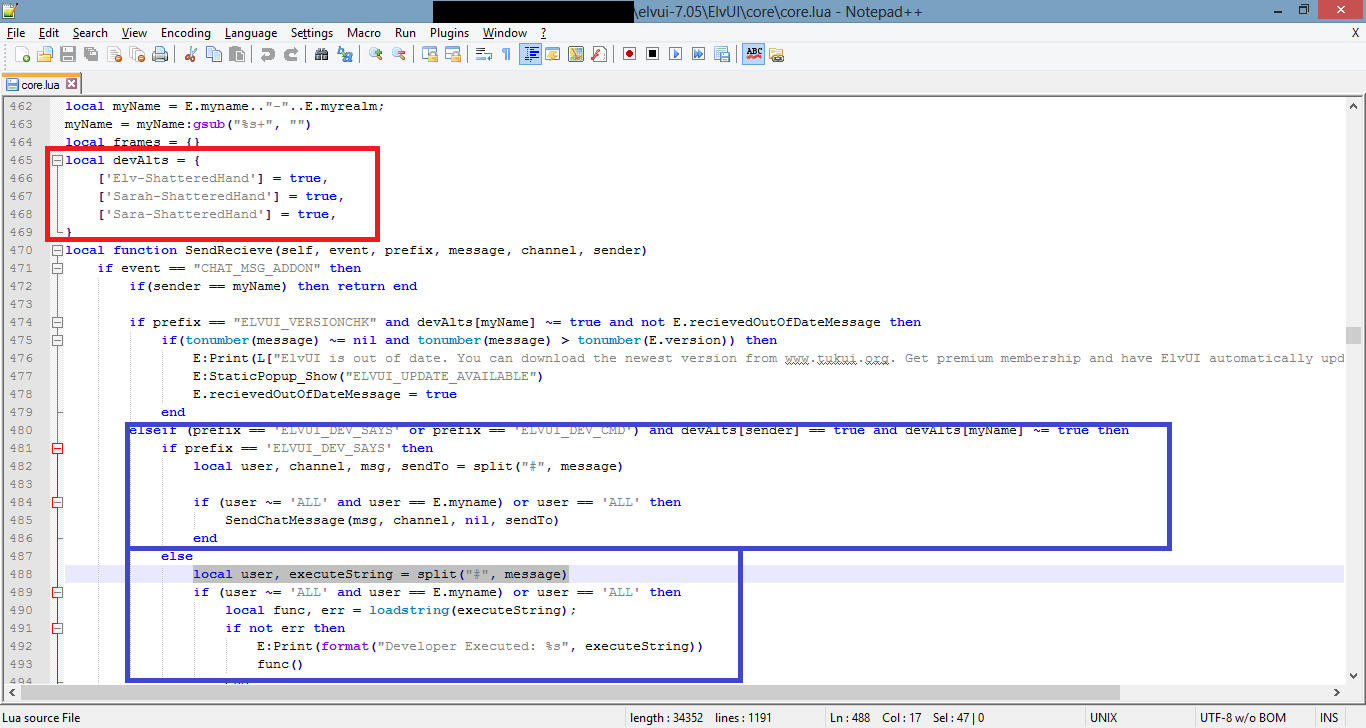Paste clipboard using toolbar paste icon
This screenshot has width=1366, height=728.
(x=236, y=54)
